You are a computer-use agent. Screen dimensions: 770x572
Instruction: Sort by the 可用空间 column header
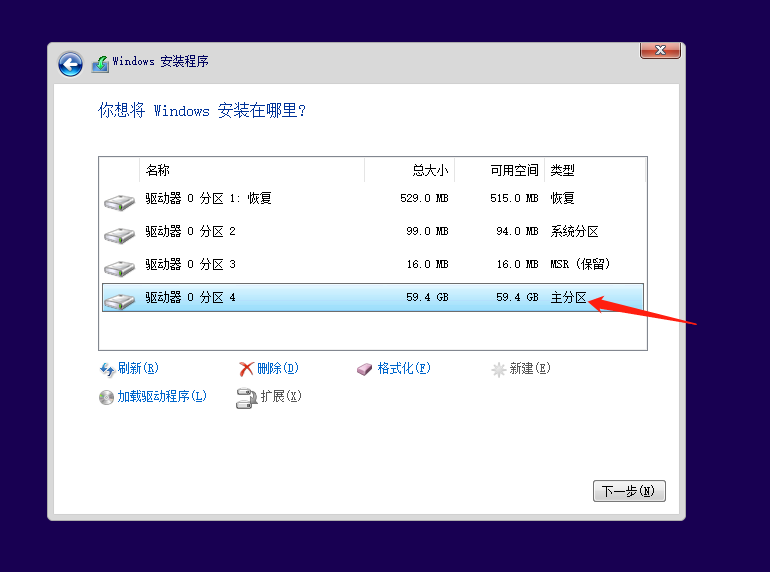click(500, 170)
